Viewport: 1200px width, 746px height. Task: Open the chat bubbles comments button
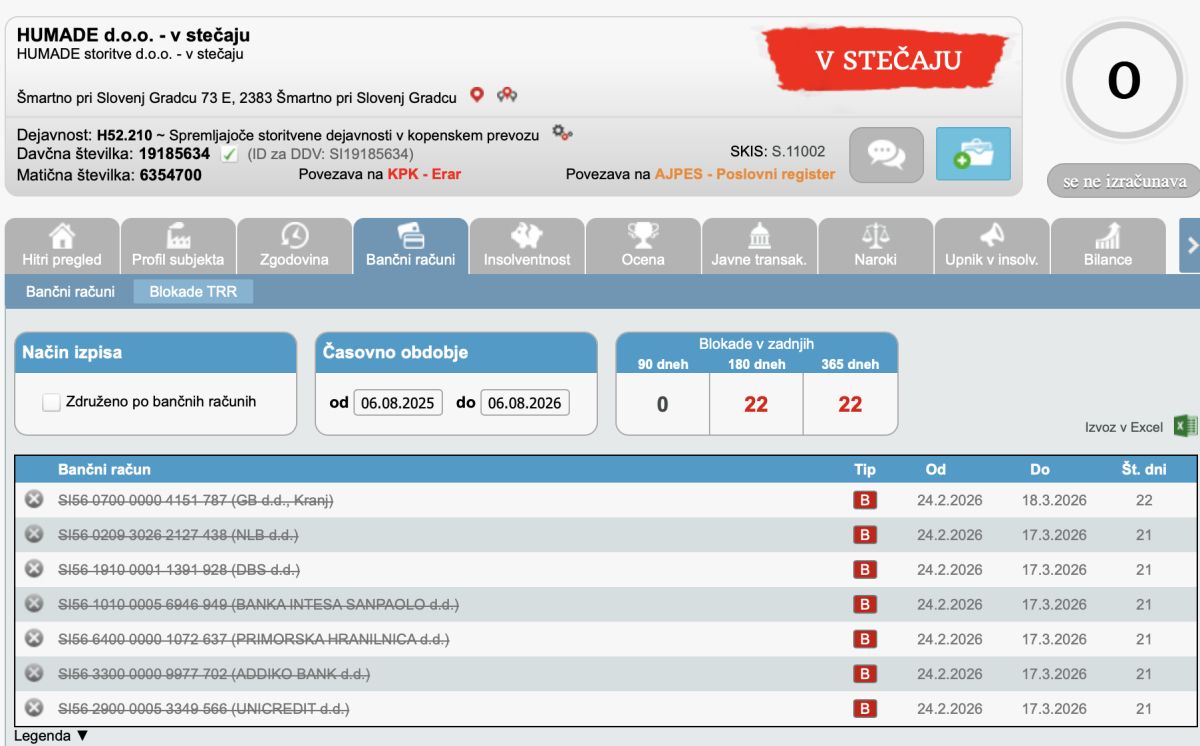tap(886, 154)
